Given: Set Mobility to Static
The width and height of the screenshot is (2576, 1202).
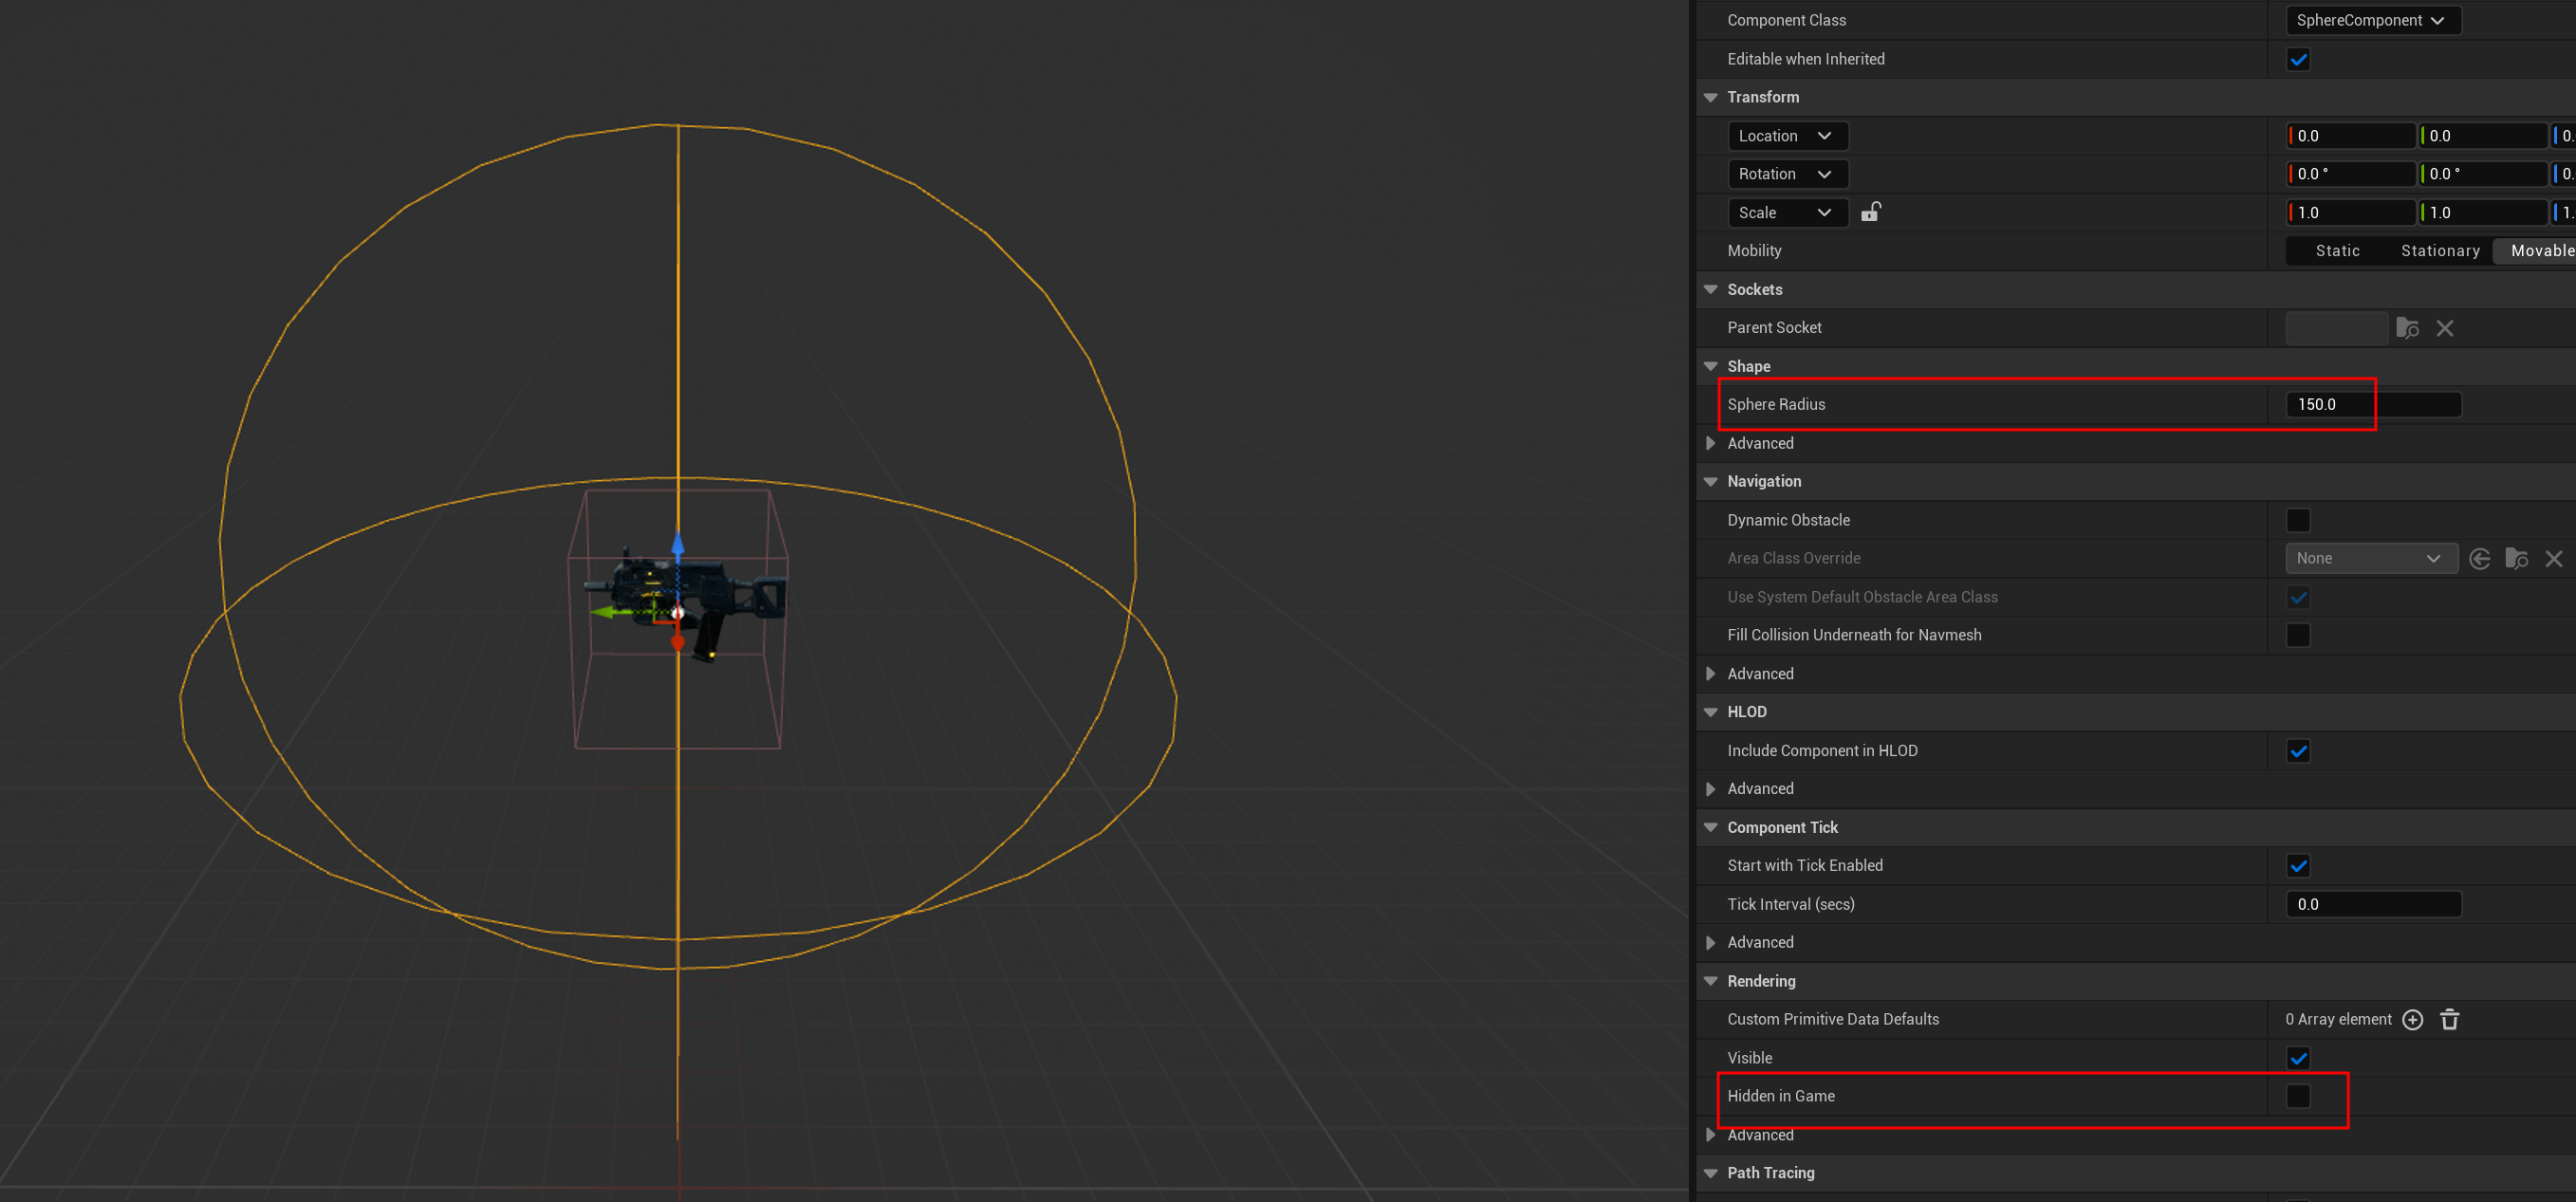Looking at the screenshot, I should click(2337, 251).
